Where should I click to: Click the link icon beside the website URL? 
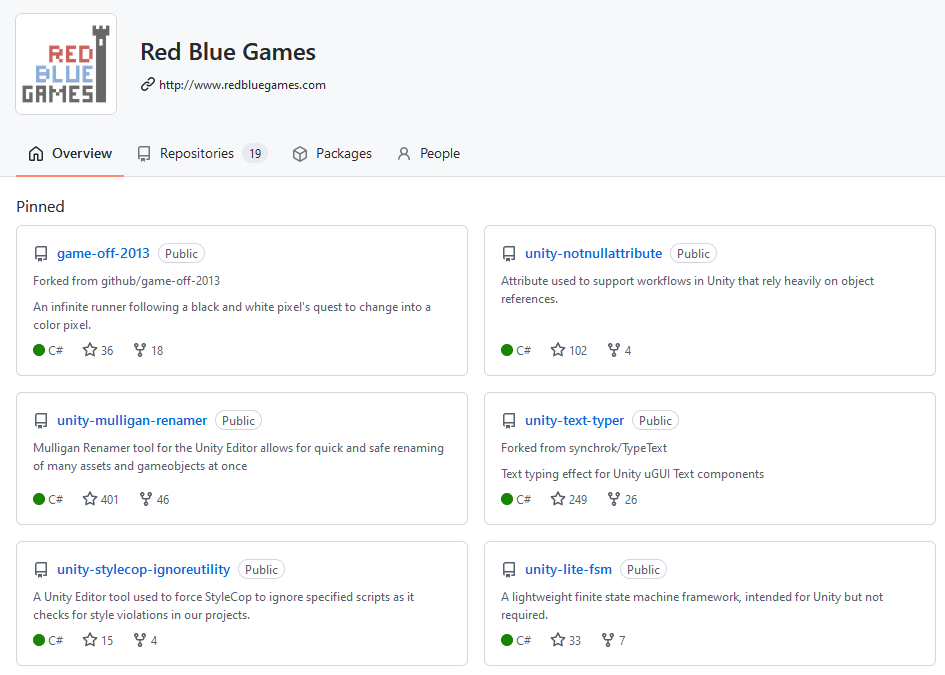146,85
